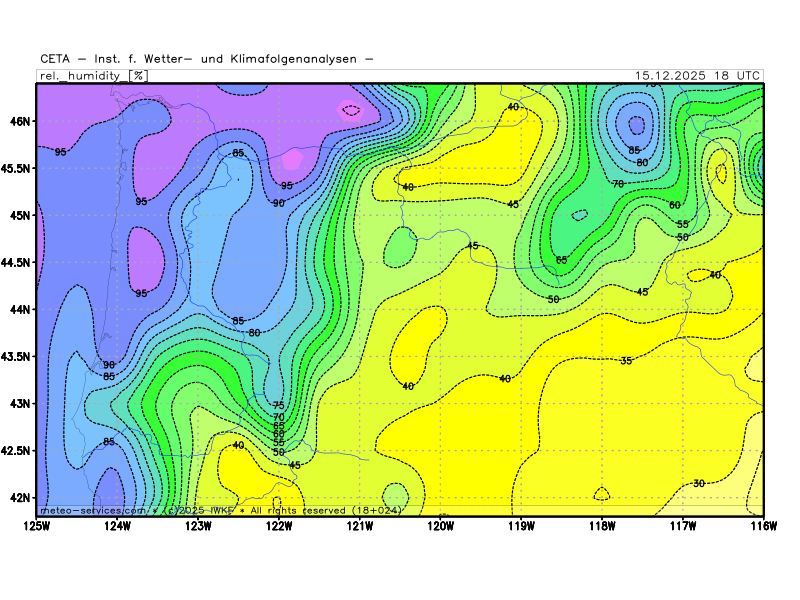Image resolution: width=800 pixels, height=600 pixels.
Task: Click the 116W longitude axis label
Action: pos(763,525)
